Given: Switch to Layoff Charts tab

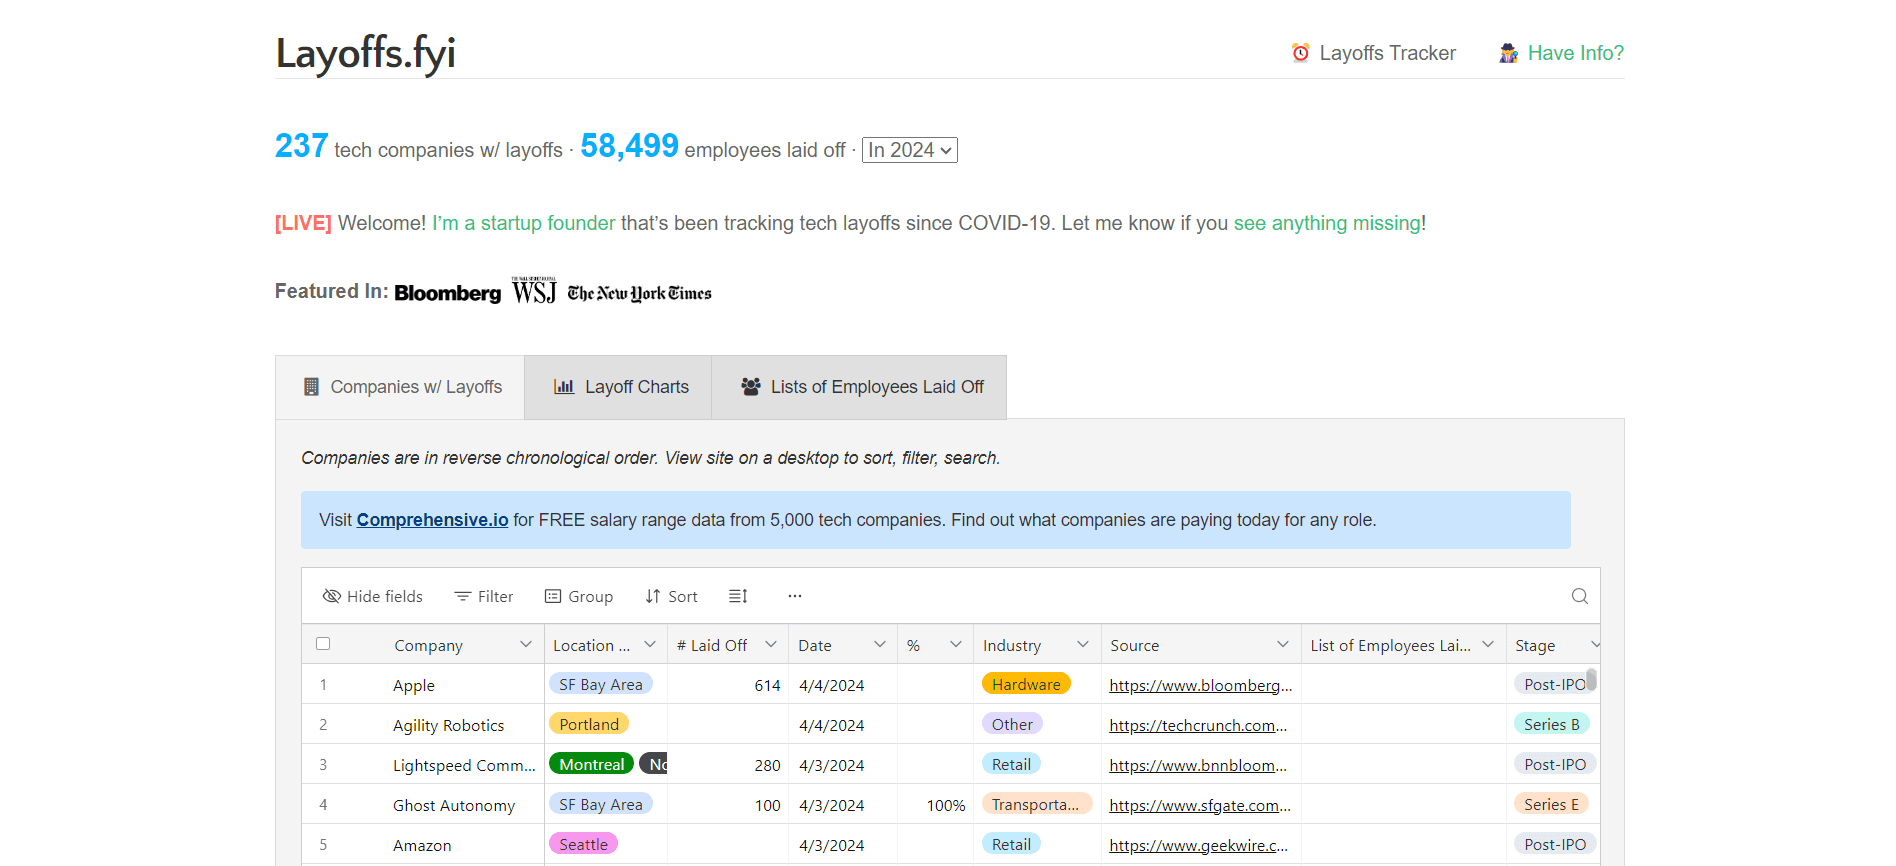Looking at the screenshot, I should click(618, 387).
